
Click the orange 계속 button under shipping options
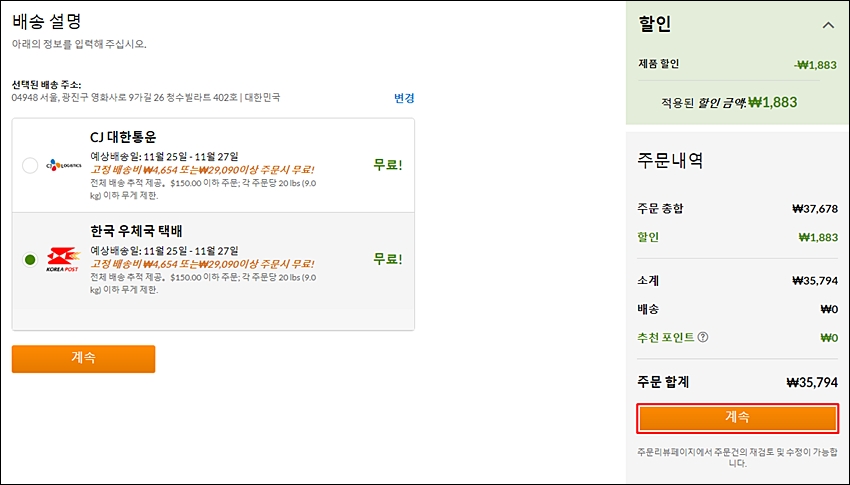tap(83, 359)
